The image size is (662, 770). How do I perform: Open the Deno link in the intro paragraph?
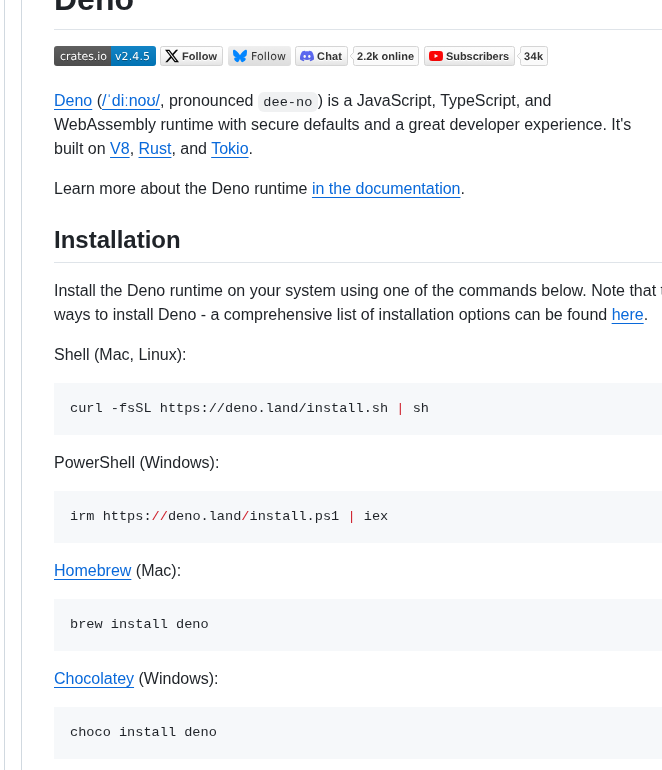pos(73,101)
